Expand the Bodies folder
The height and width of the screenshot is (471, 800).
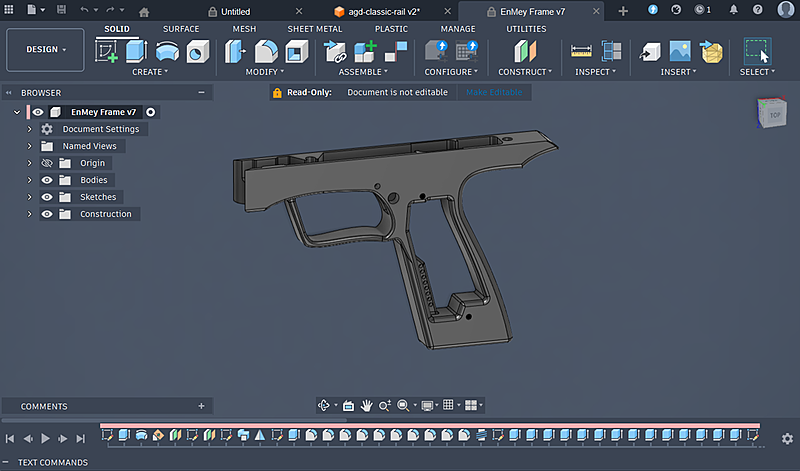29,180
